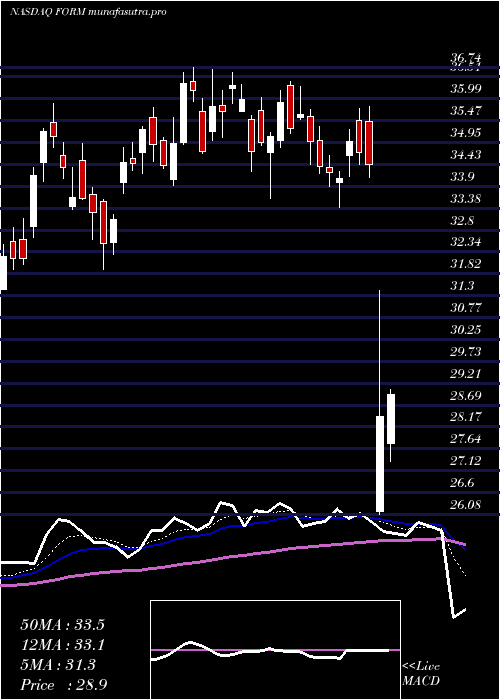Select the 34.95 price axis label
The height and width of the screenshot is (700, 500).
(x=466, y=133)
